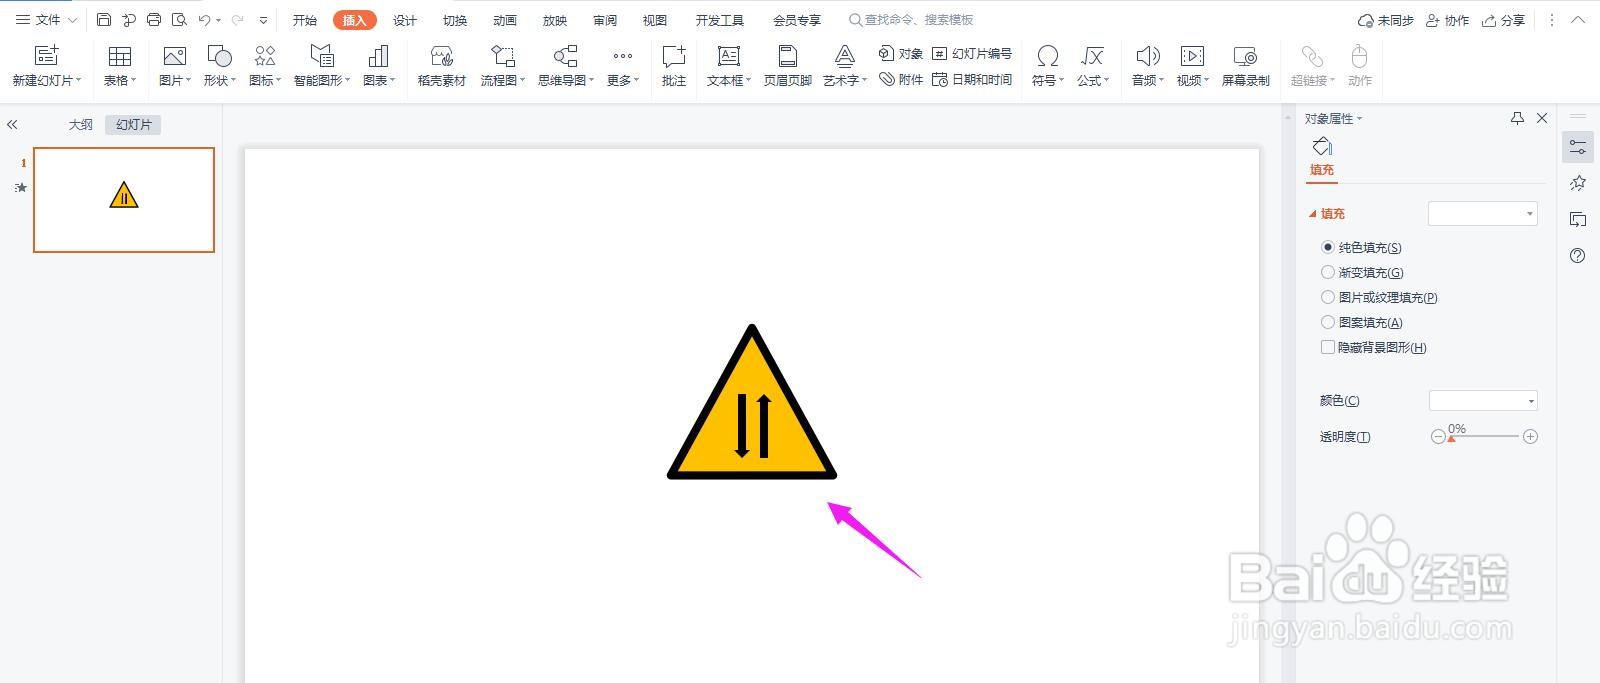The image size is (1600, 683).
Task: Click the Audio (音频) icon
Action: (1148, 56)
